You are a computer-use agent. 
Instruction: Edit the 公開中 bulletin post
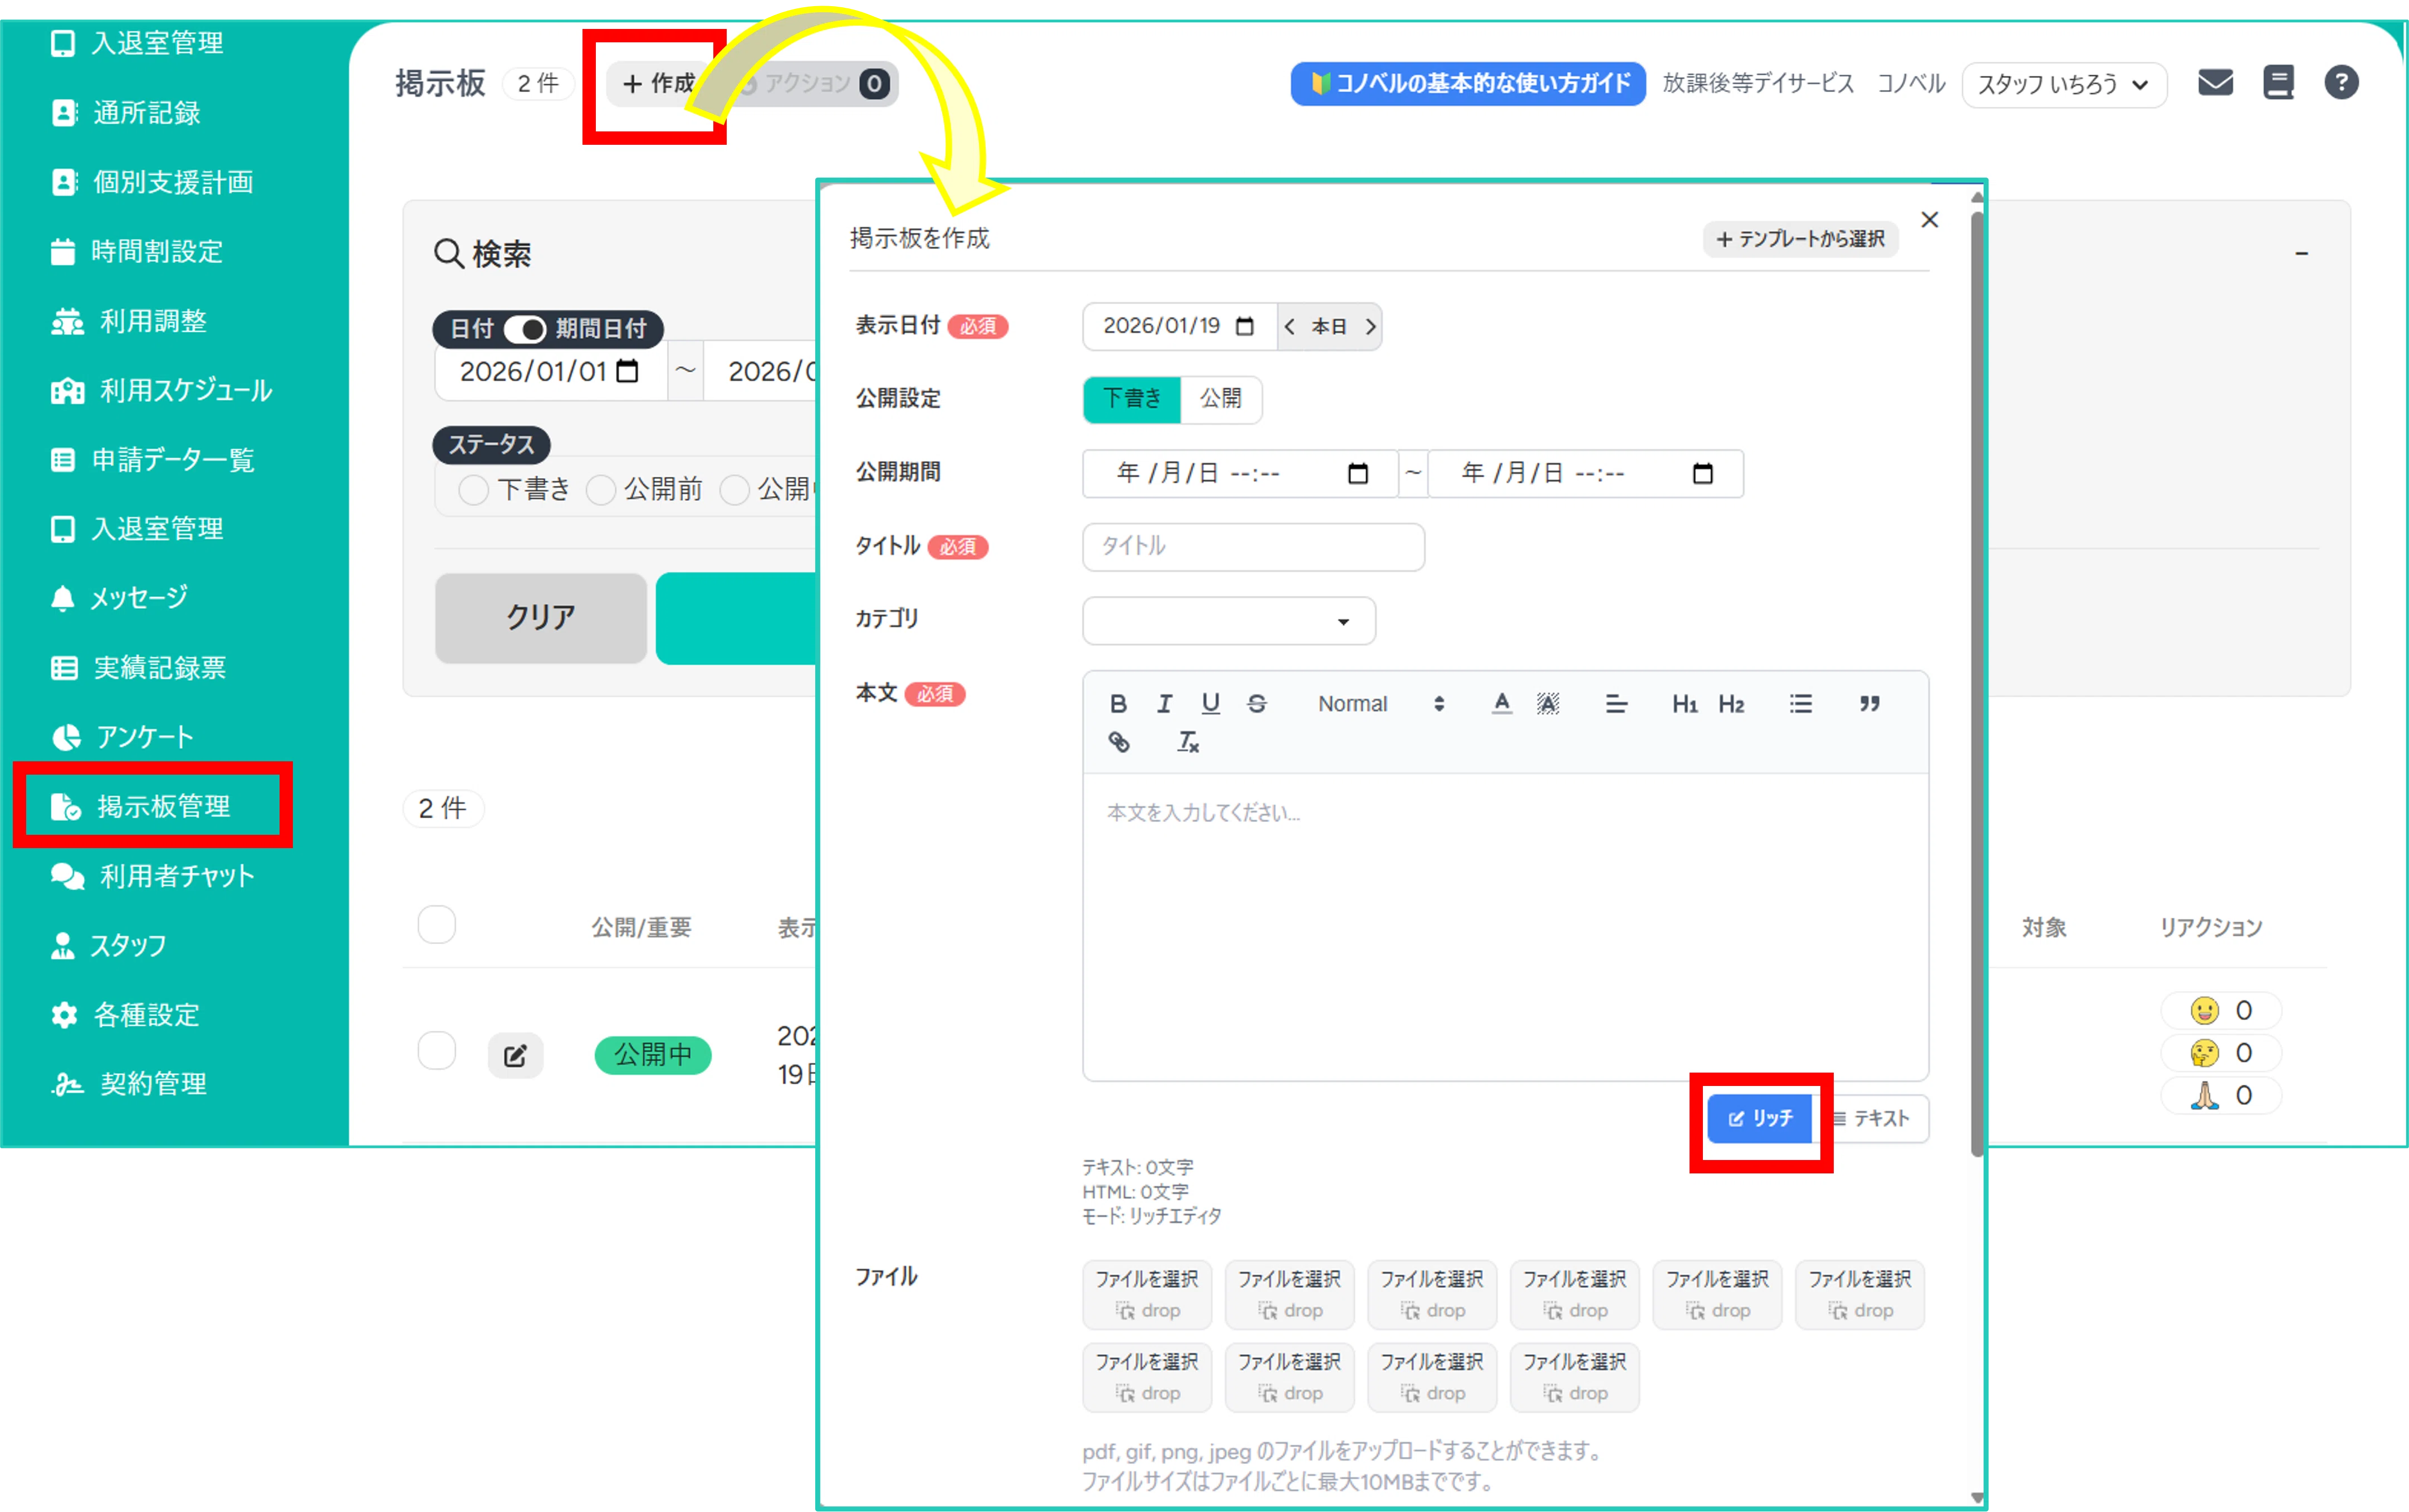(x=515, y=1055)
